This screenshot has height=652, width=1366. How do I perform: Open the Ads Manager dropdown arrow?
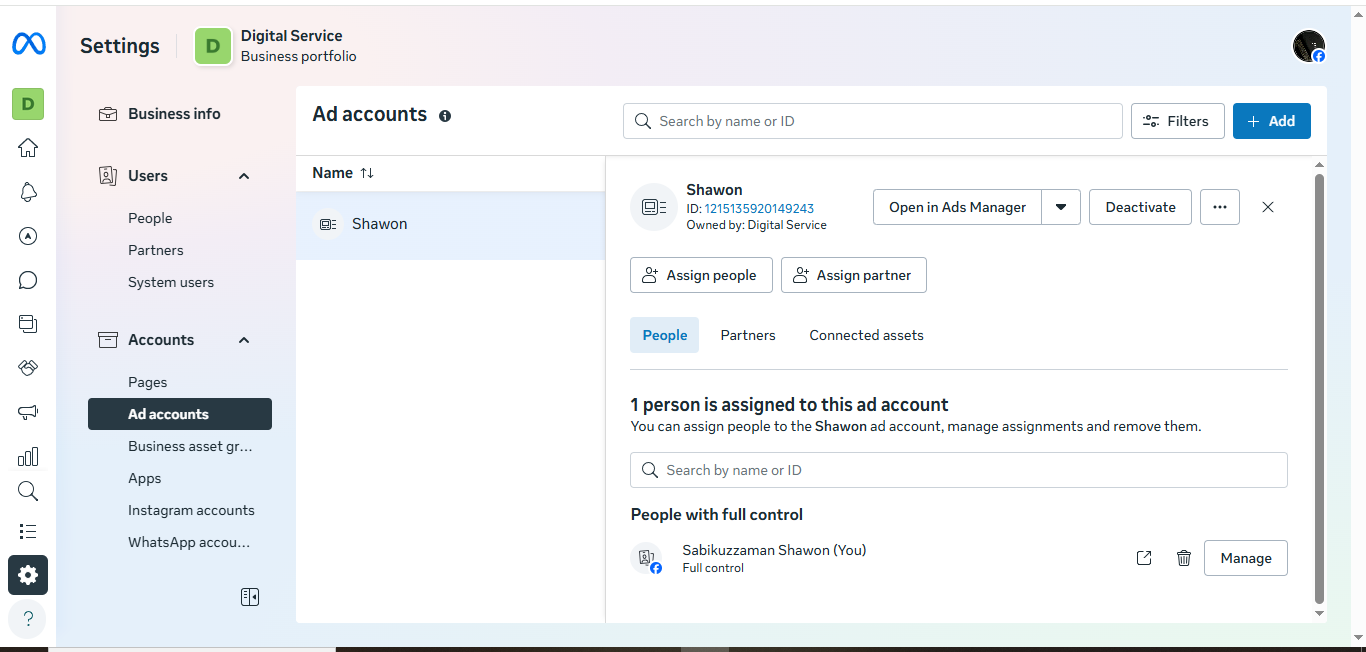(x=1061, y=207)
